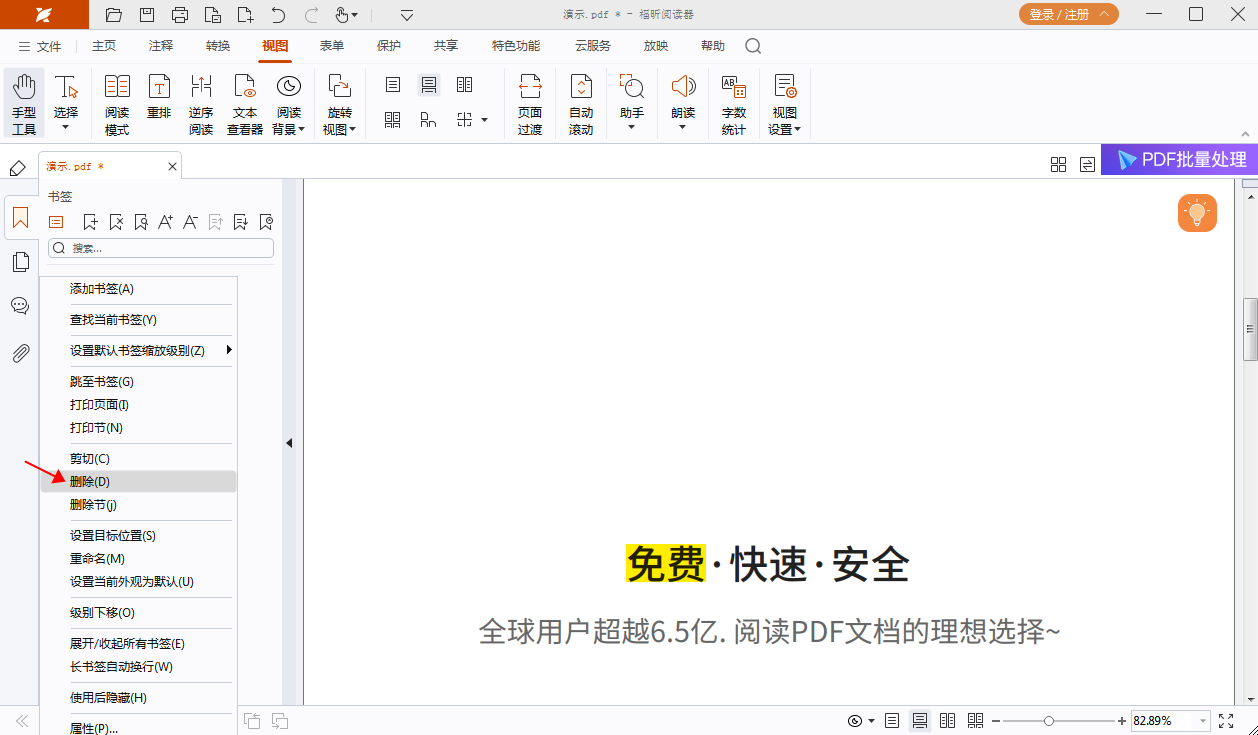Open the zoom percentage 82.89% dropdown
The width and height of the screenshot is (1258, 735).
pos(1202,721)
